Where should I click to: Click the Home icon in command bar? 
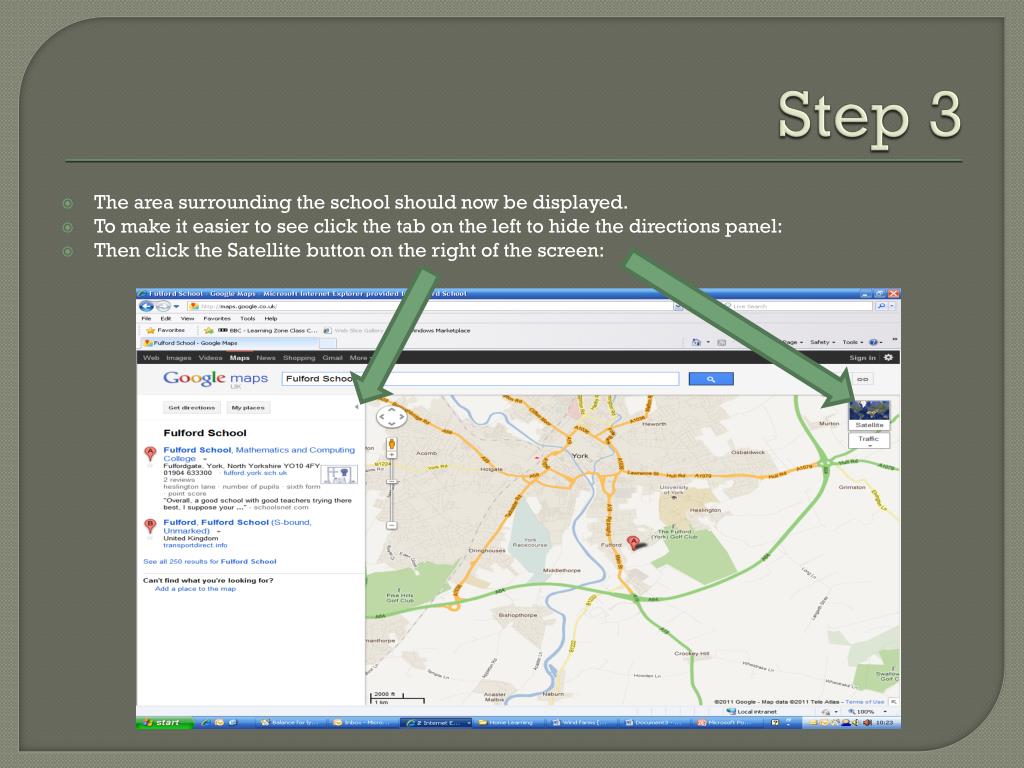click(x=696, y=342)
